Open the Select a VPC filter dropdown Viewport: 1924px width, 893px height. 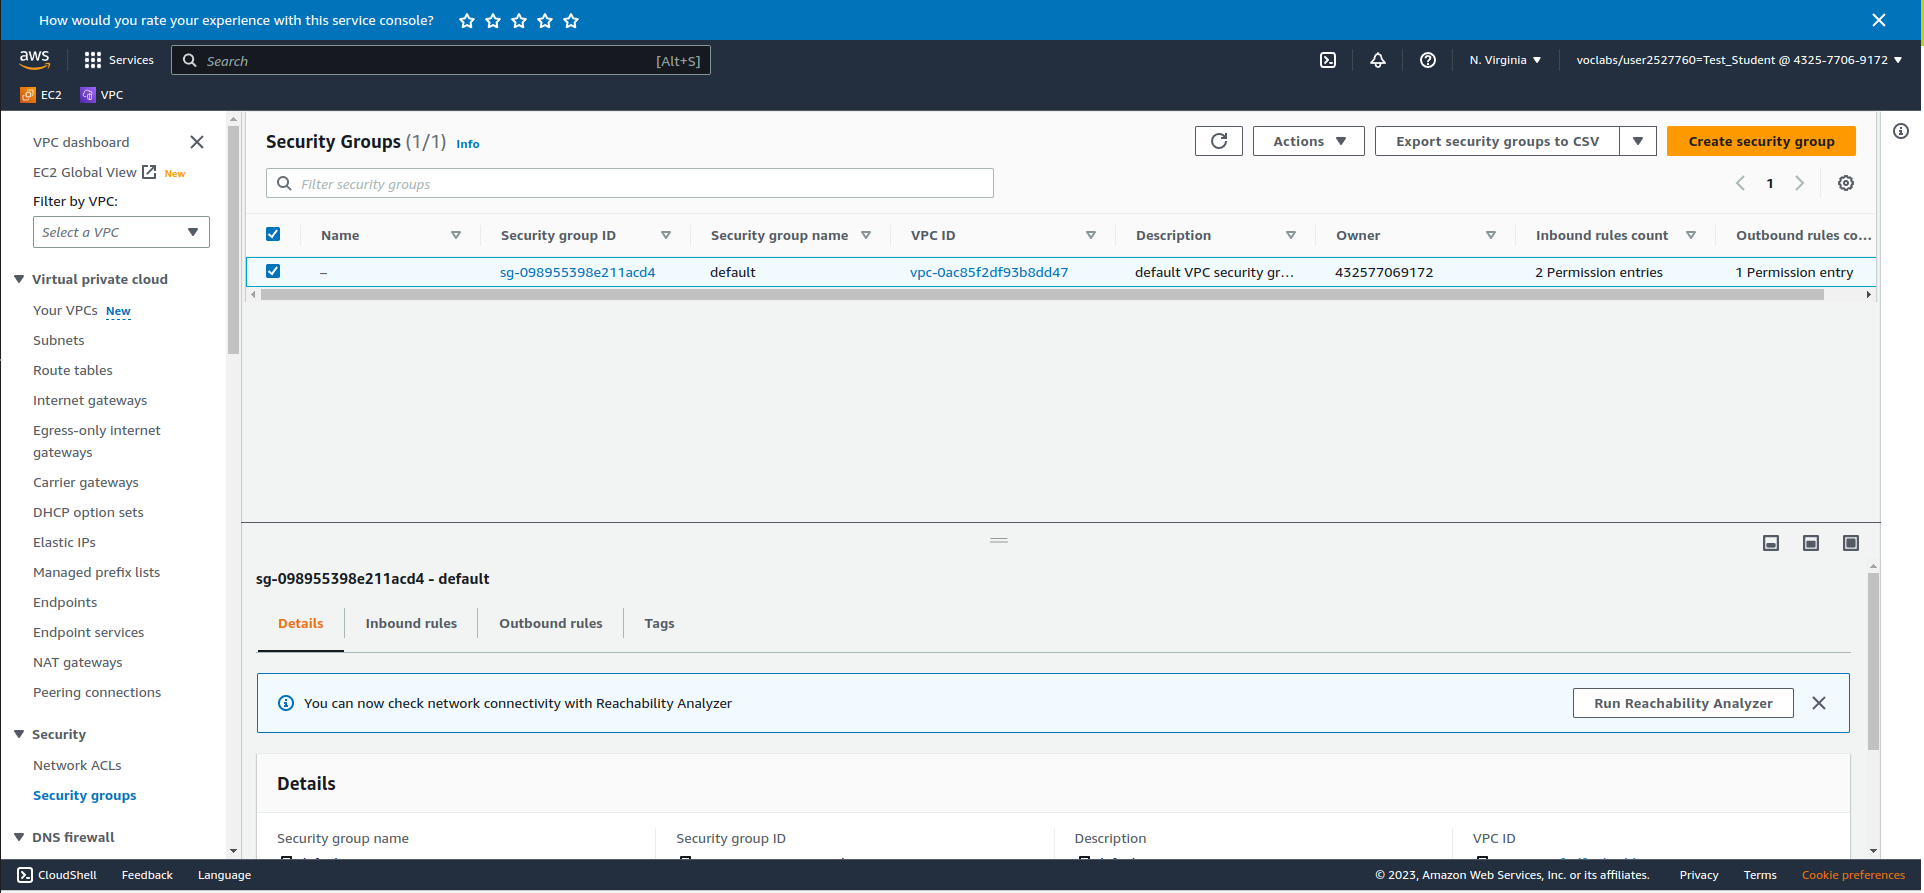[x=121, y=232]
